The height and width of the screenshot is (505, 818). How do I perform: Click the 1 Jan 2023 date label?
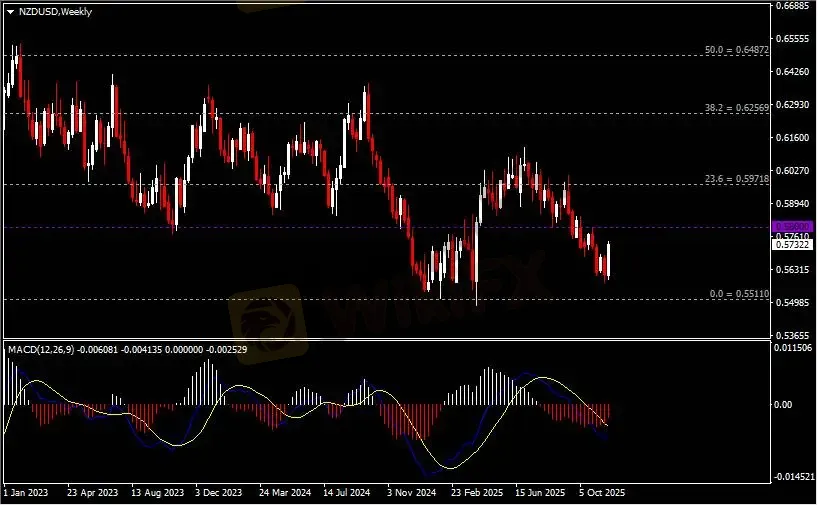click(27, 493)
